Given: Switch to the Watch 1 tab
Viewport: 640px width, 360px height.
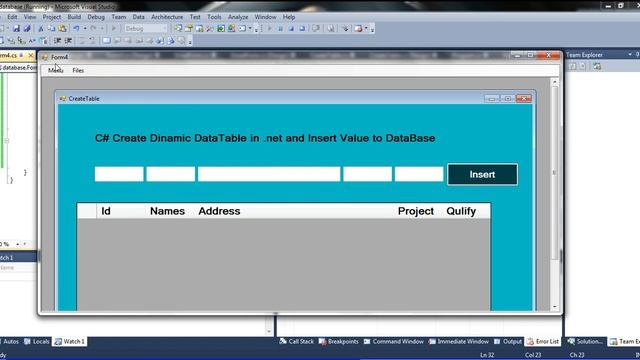Looking at the screenshot, I should [69, 341].
